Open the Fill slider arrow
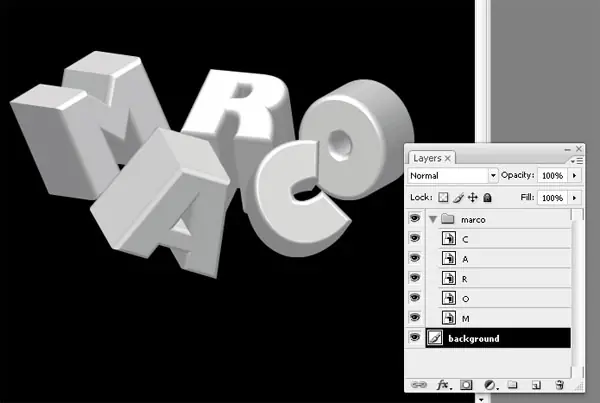This screenshot has width=600, height=403. pos(575,198)
